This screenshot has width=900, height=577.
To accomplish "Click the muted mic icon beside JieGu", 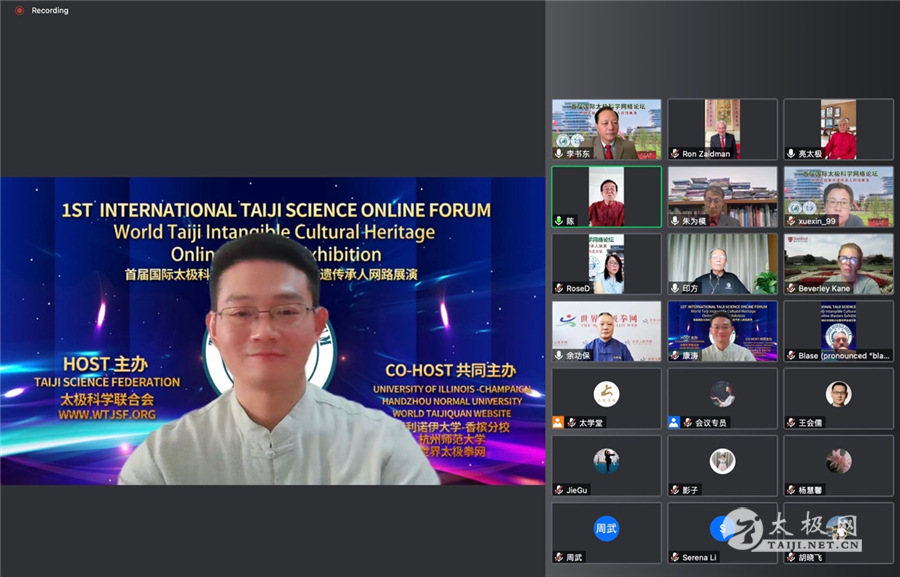I will 559,490.
